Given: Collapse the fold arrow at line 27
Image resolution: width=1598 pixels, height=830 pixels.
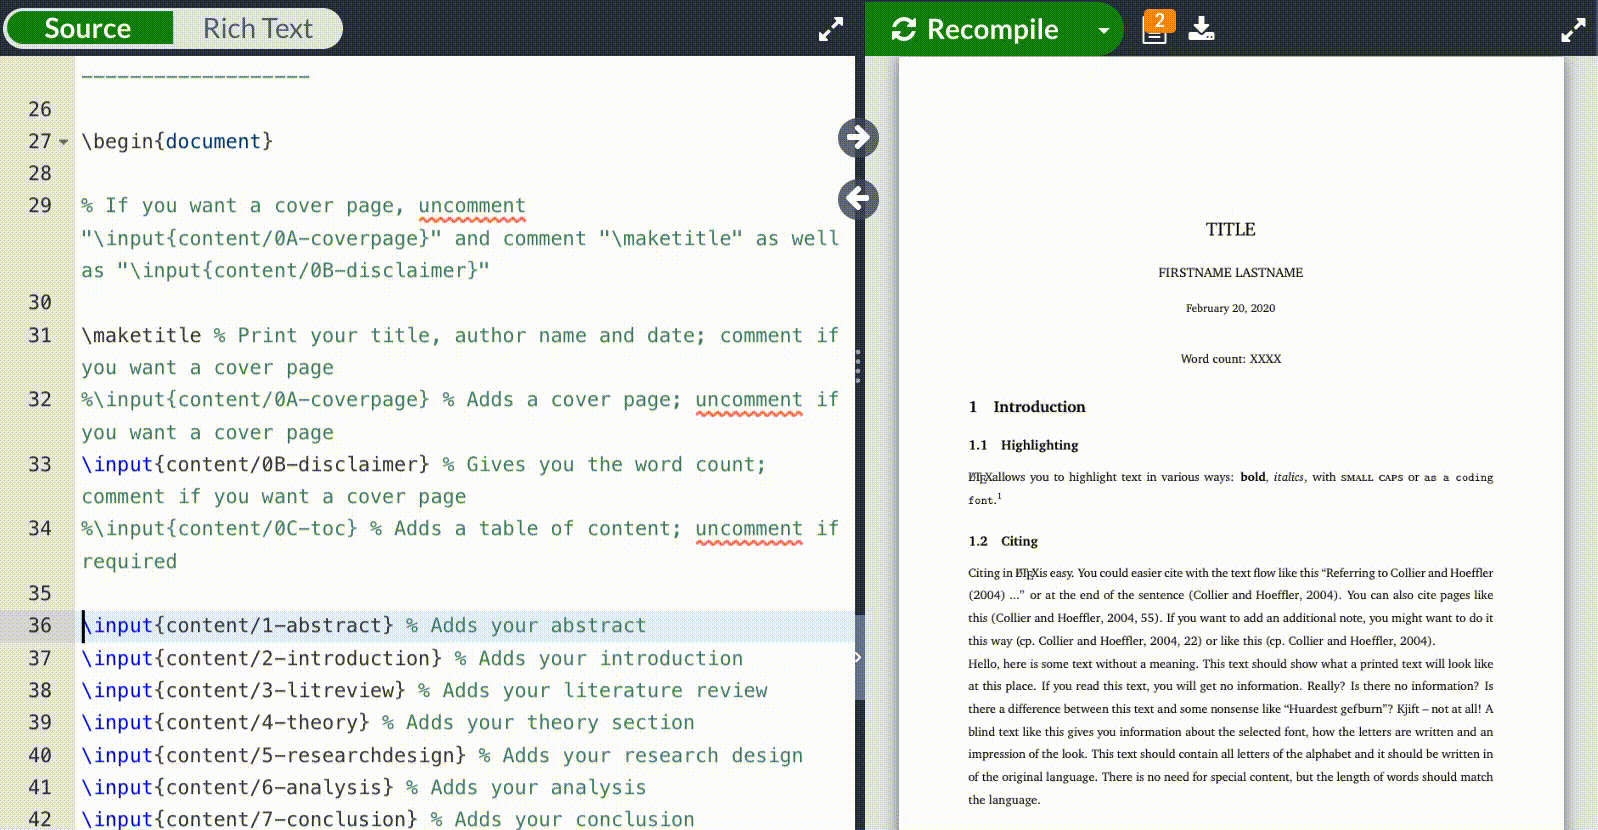Looking at the screenshot, I should point(64,142).
